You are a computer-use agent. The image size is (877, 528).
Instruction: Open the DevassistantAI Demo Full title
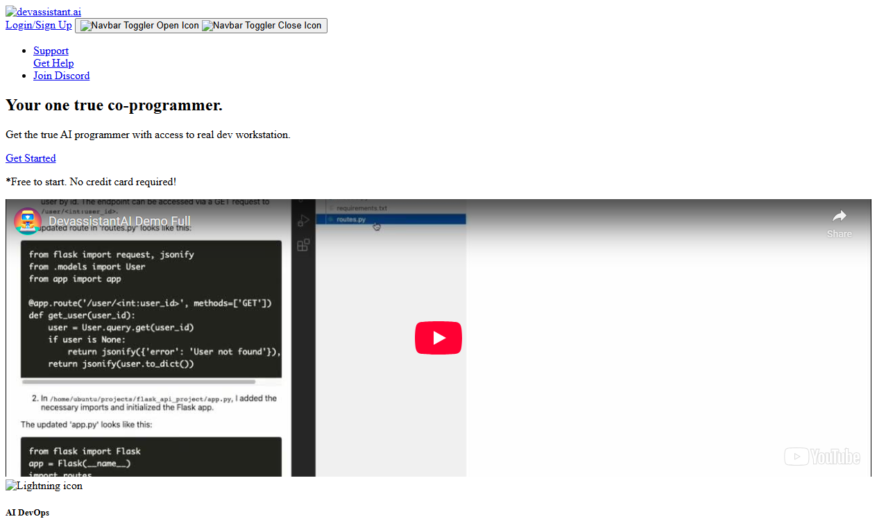coord(119,221)
